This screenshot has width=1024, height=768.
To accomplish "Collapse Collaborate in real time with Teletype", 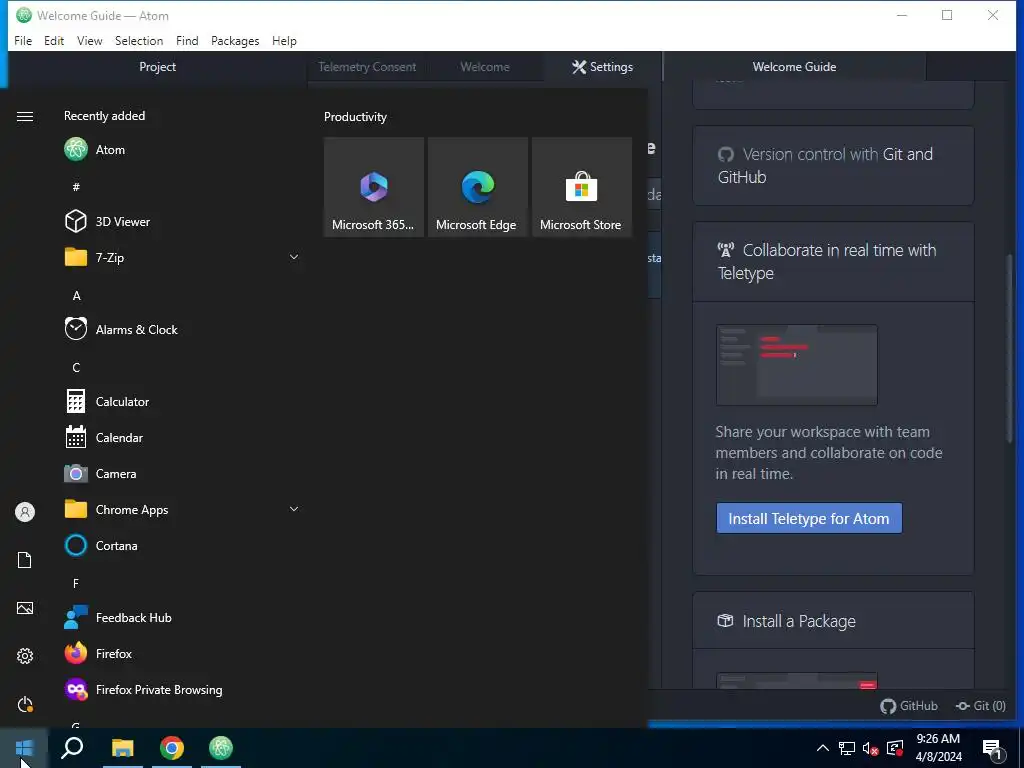I will [833, 261].
